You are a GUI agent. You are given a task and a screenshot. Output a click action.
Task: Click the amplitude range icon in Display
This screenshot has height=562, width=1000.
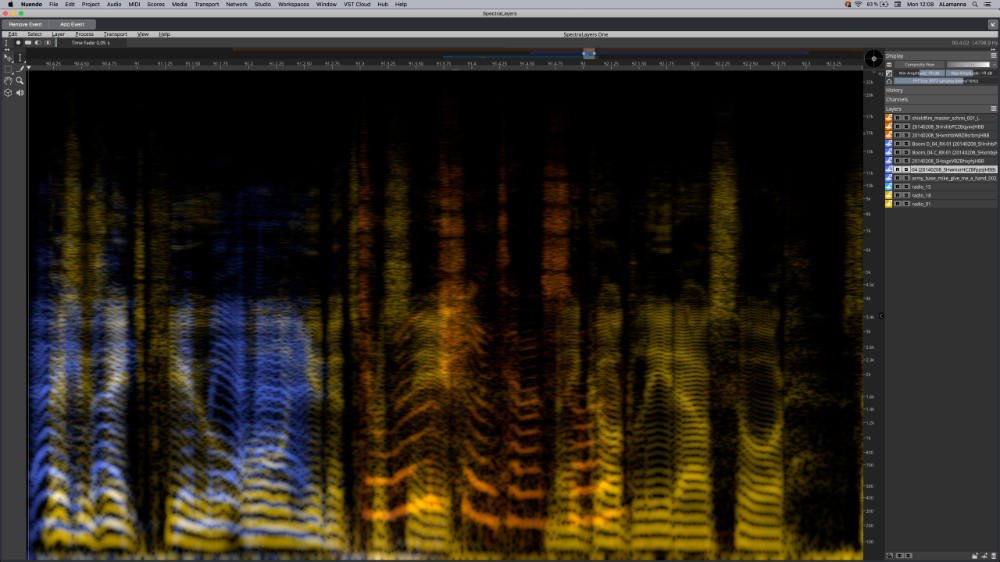(889, 73)
